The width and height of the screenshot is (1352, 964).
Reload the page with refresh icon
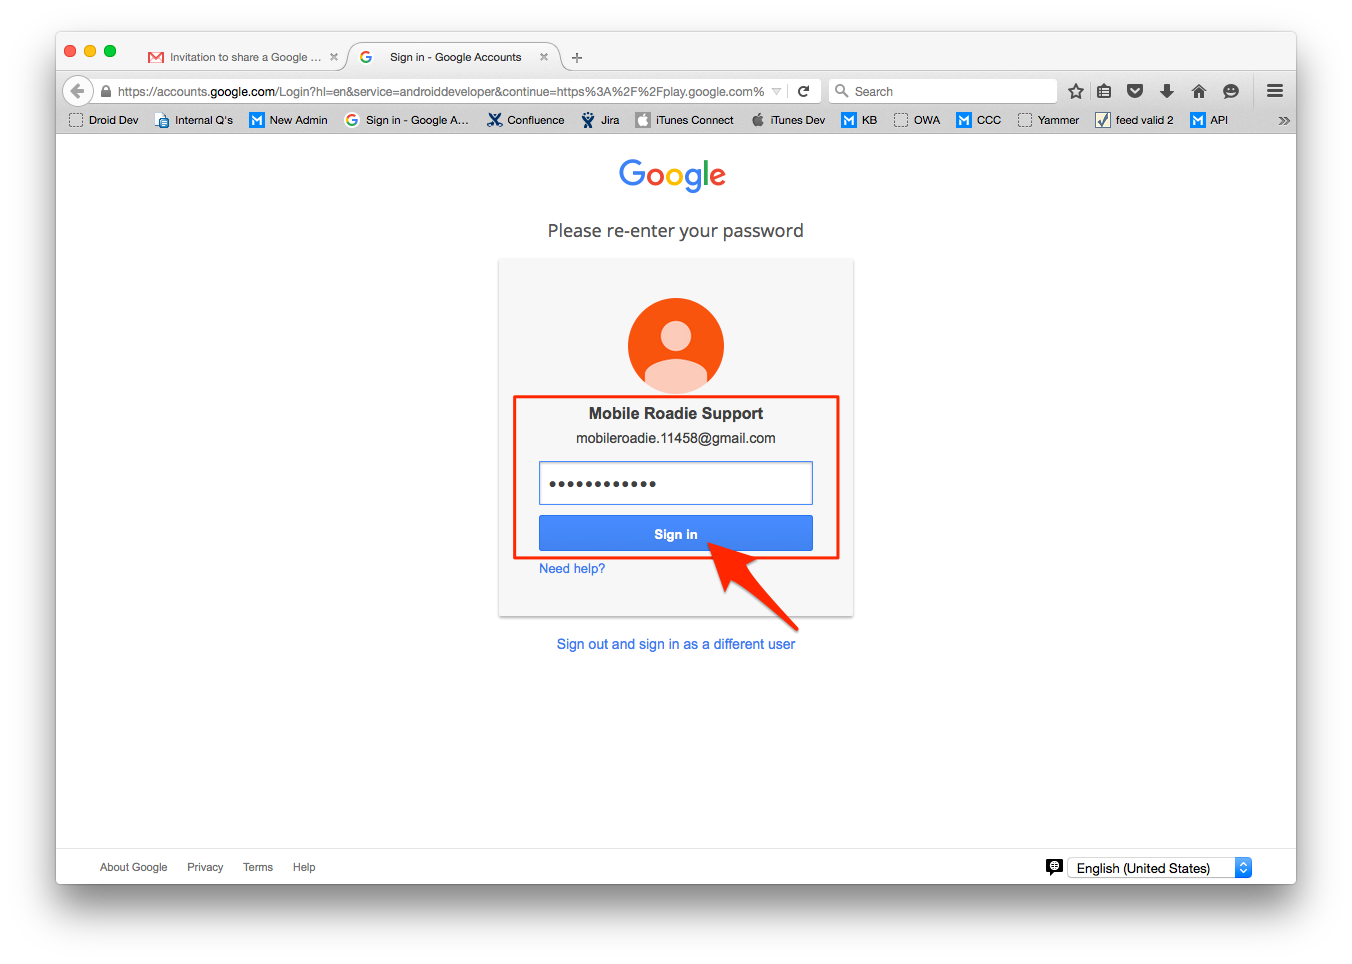[x=804, y=91]
